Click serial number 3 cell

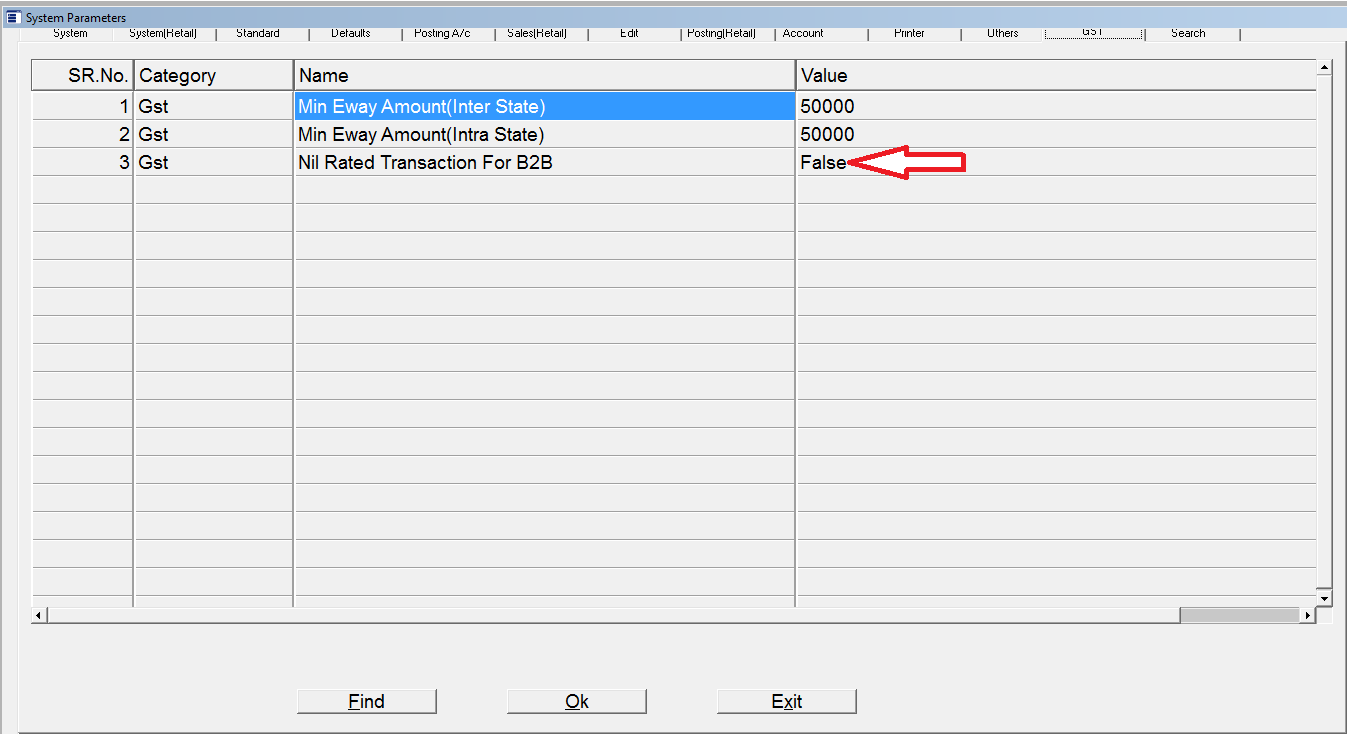83,162
